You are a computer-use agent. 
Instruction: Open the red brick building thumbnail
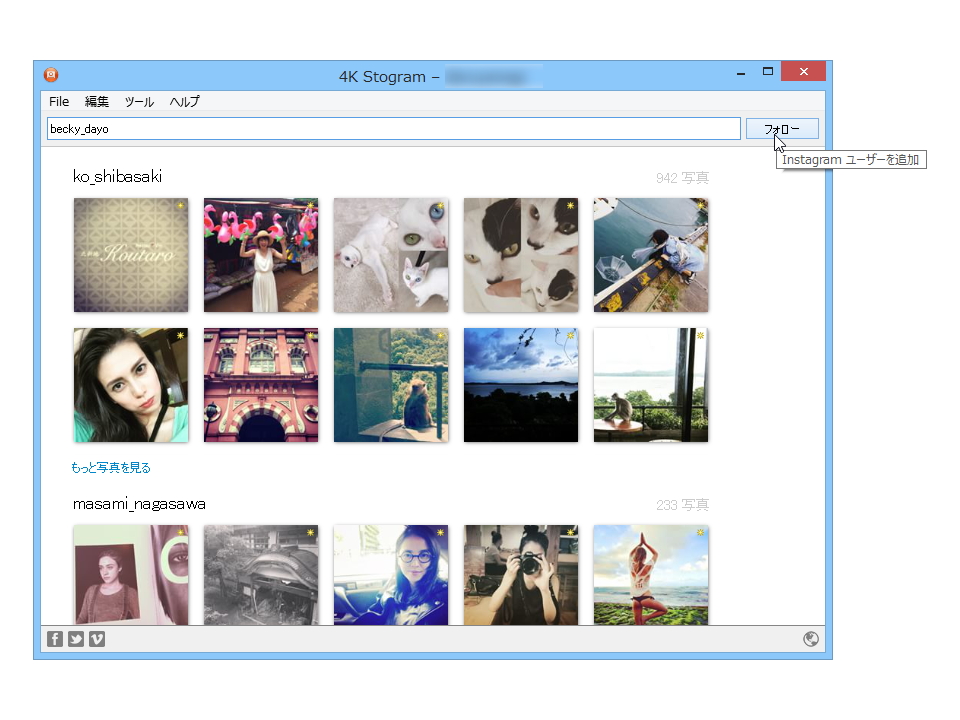point(261,385)
